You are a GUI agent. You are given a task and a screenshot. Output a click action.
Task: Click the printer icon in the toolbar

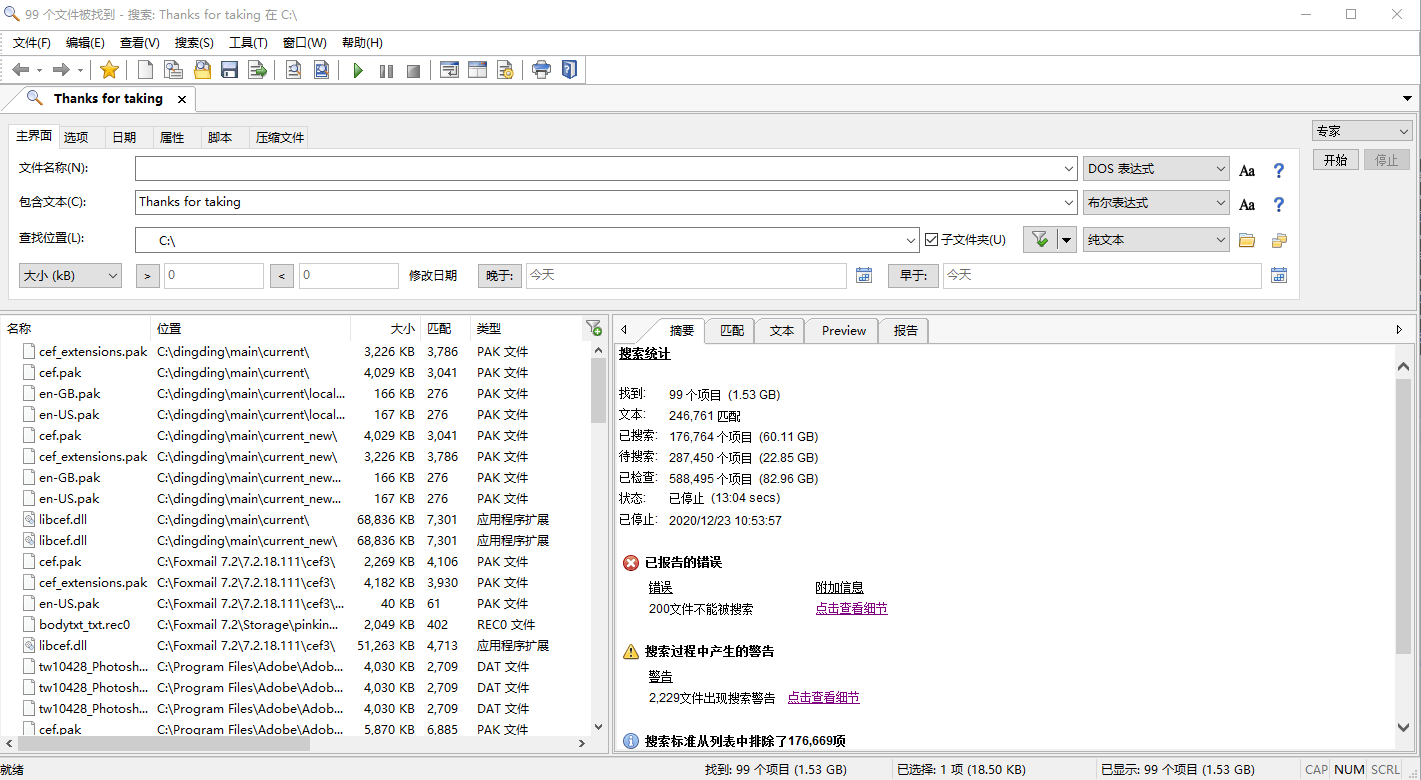[x=541, y=70]
